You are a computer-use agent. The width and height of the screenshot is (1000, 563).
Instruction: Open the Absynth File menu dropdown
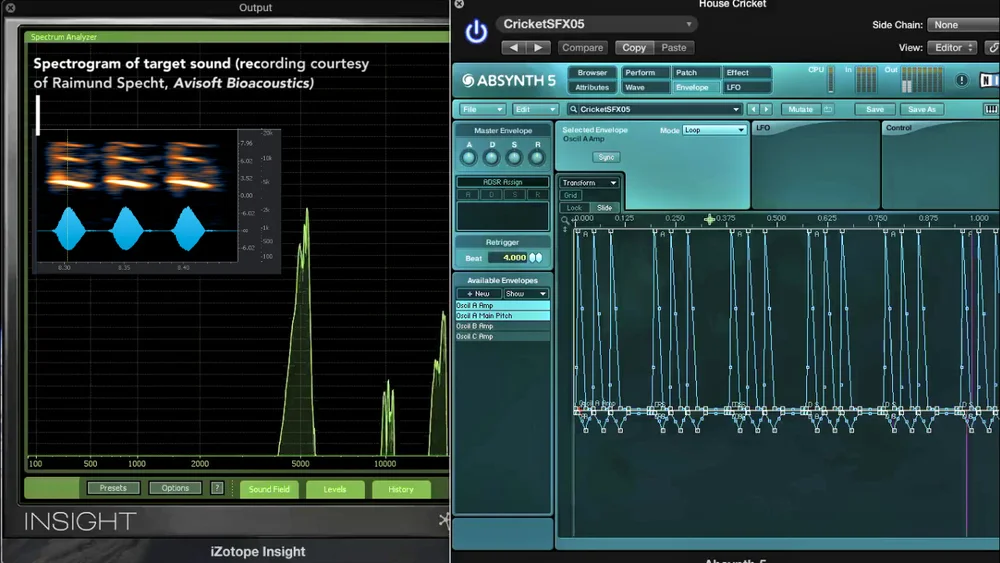(x=482, y=110)
